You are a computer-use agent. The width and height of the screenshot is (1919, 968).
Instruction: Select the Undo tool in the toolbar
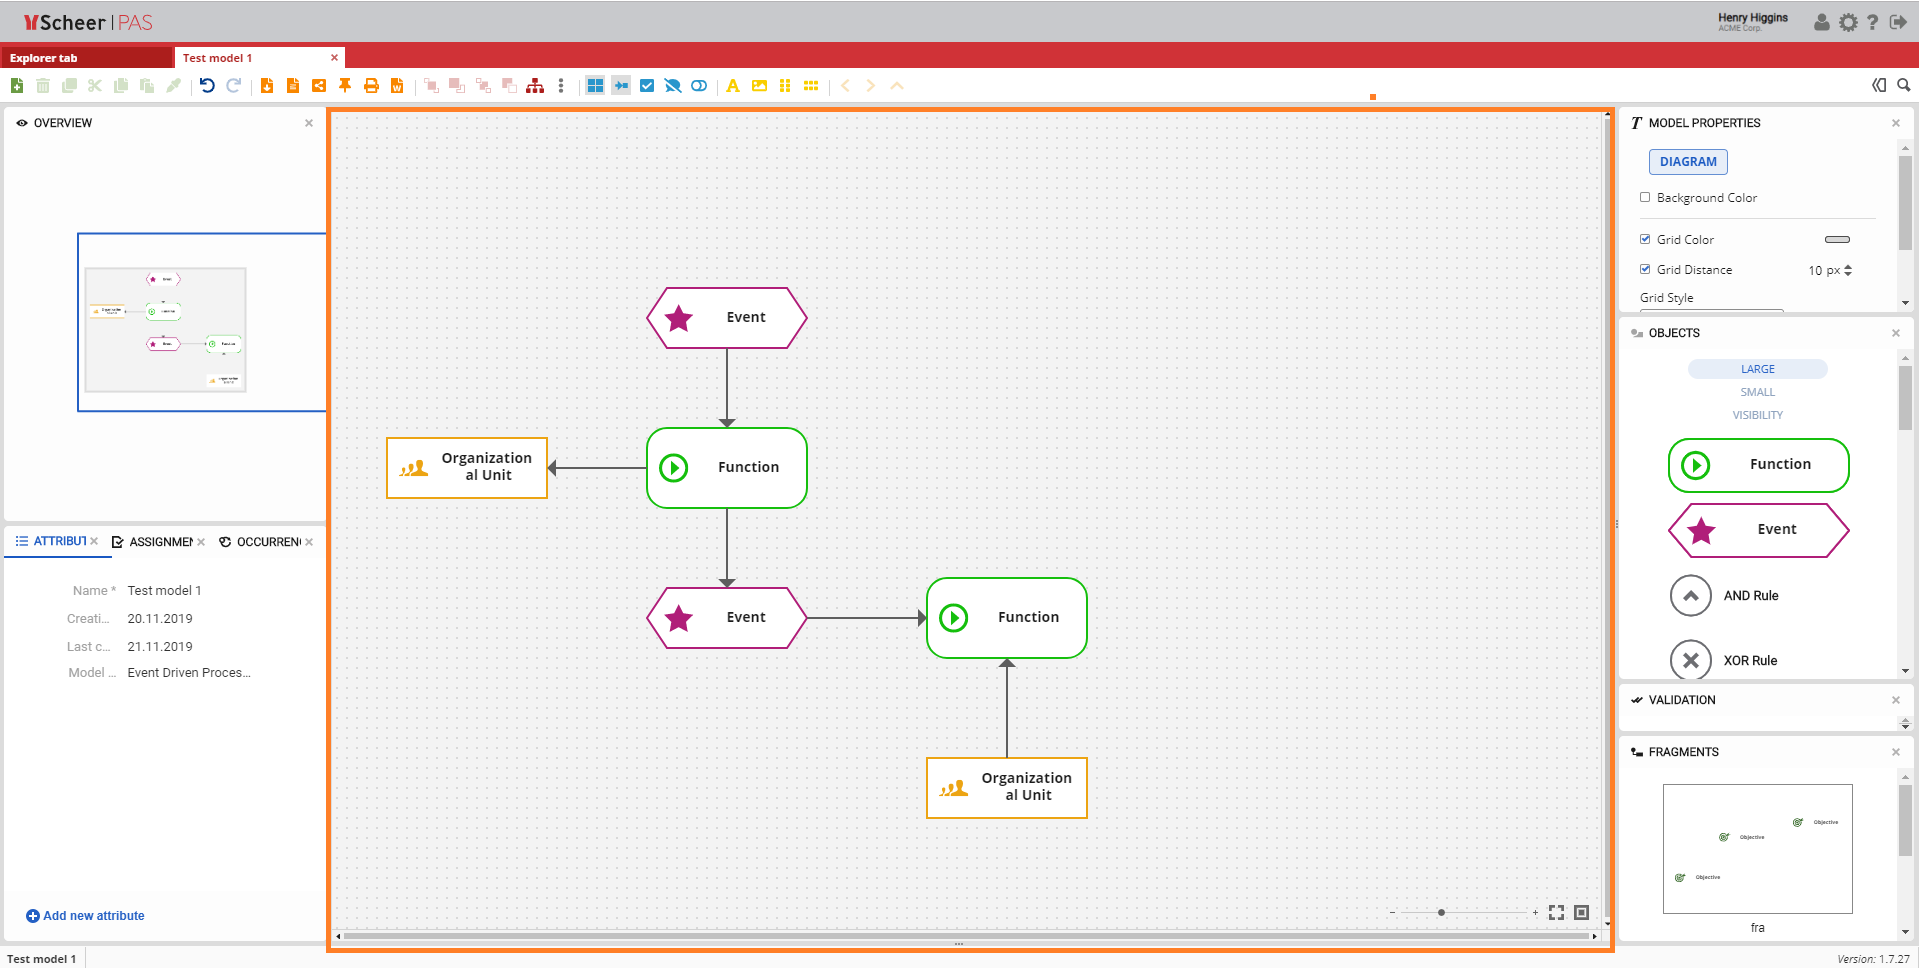[207, 85]
